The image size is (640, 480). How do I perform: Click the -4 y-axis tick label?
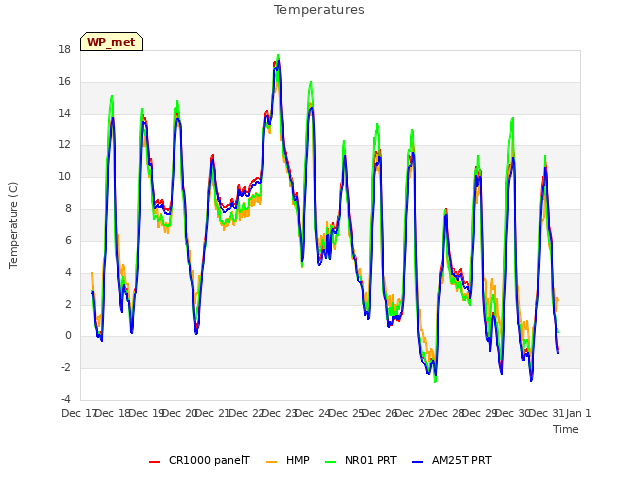click(66, 399)
